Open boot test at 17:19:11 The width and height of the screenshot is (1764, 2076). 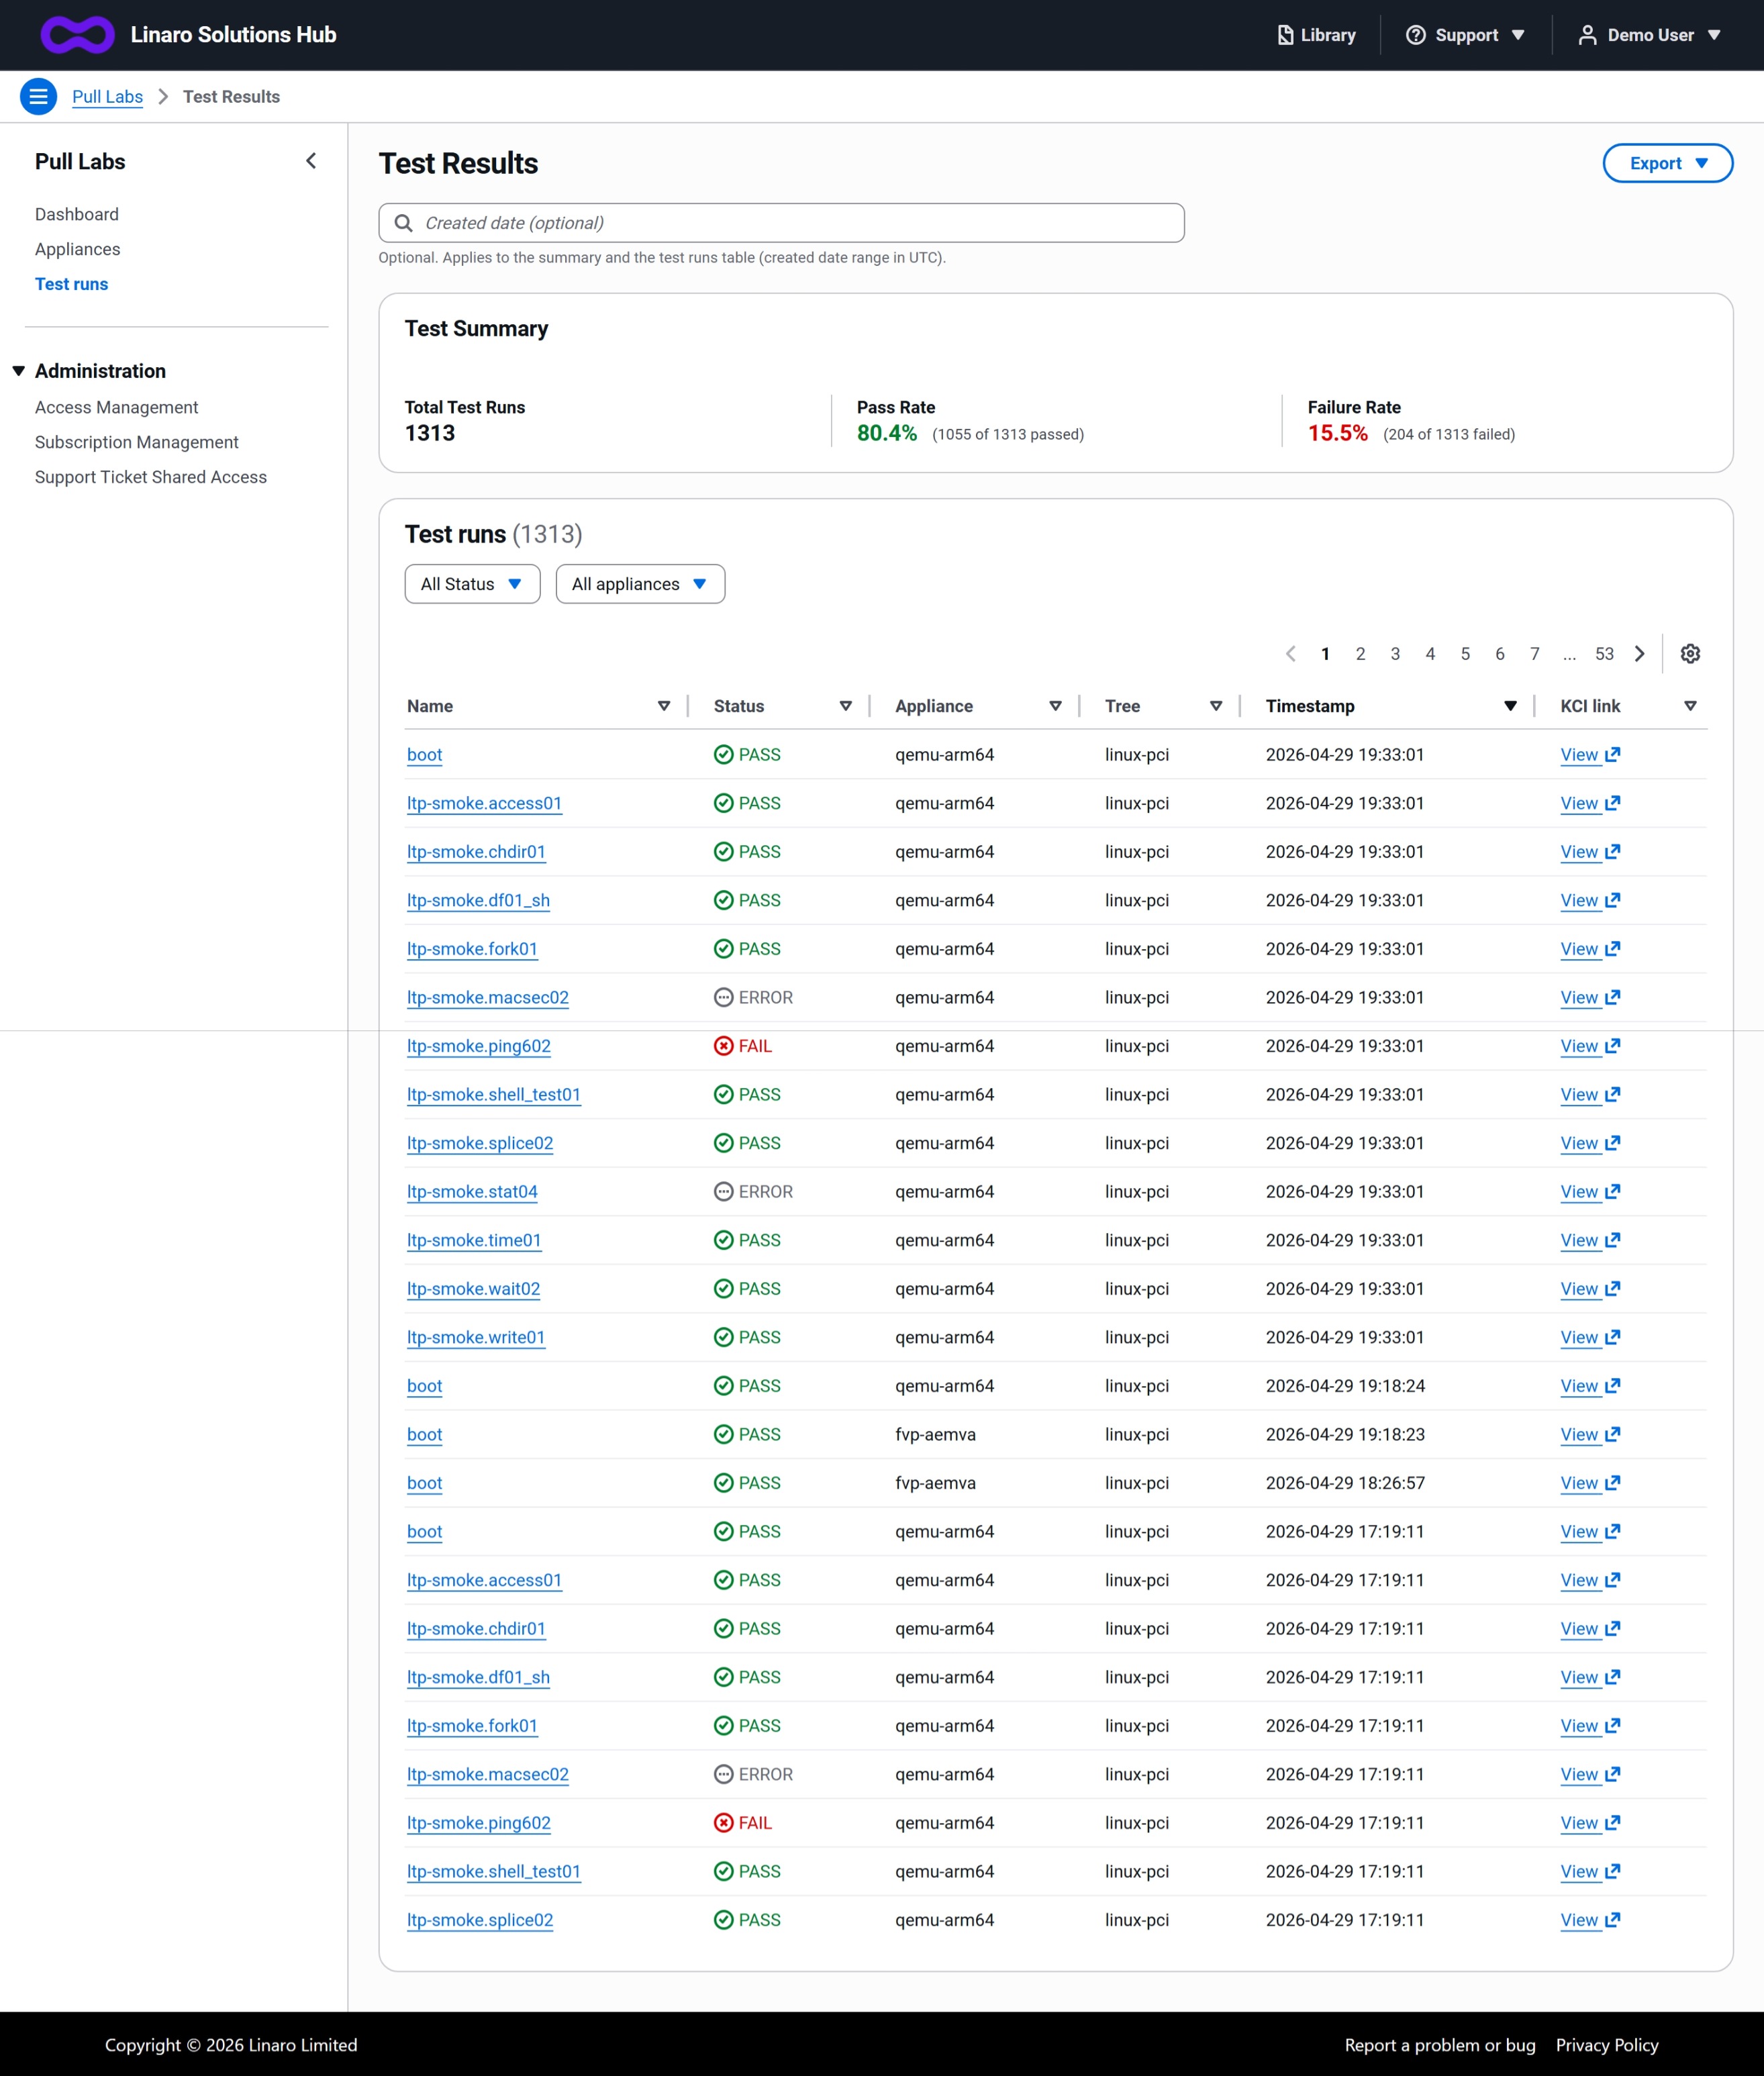tap(424, 1532)
